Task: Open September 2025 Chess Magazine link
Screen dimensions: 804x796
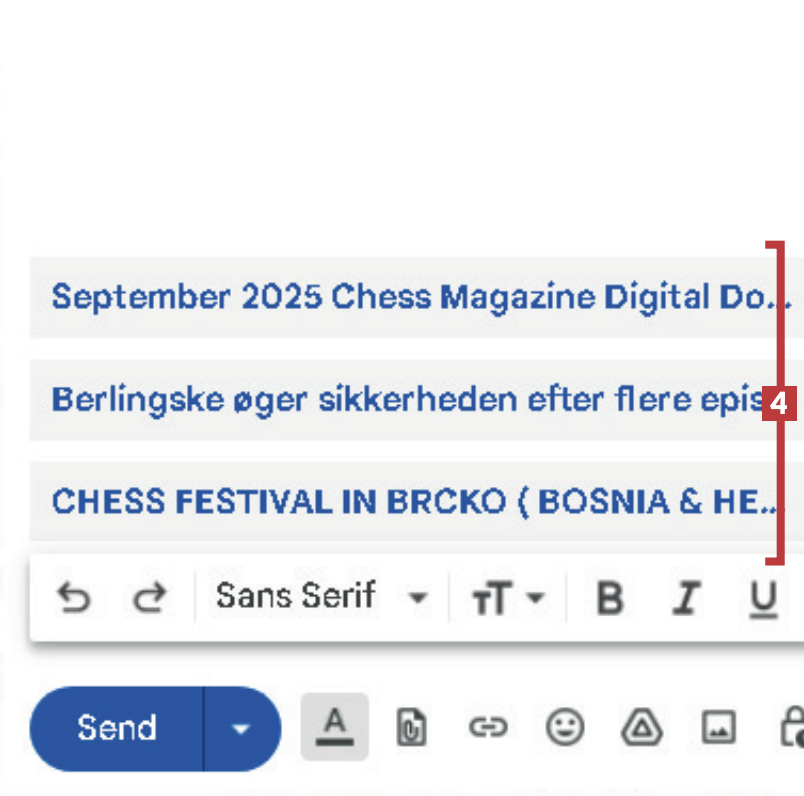Action: pyautogui.click(x=410, y=297)
